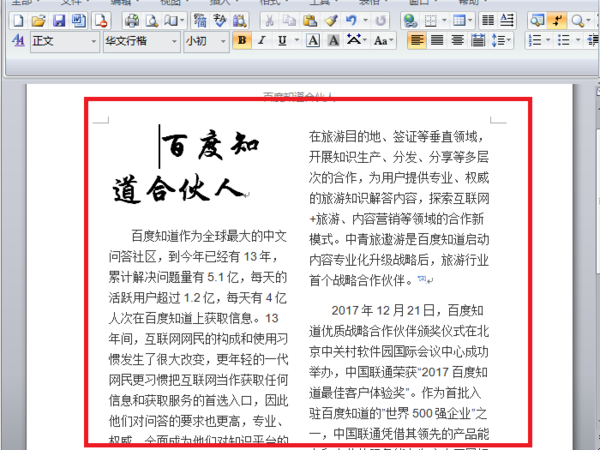Save the document with floppy icon
This screenshot has height=450, width=600.
pyautogui.click(x=59, y=20)
